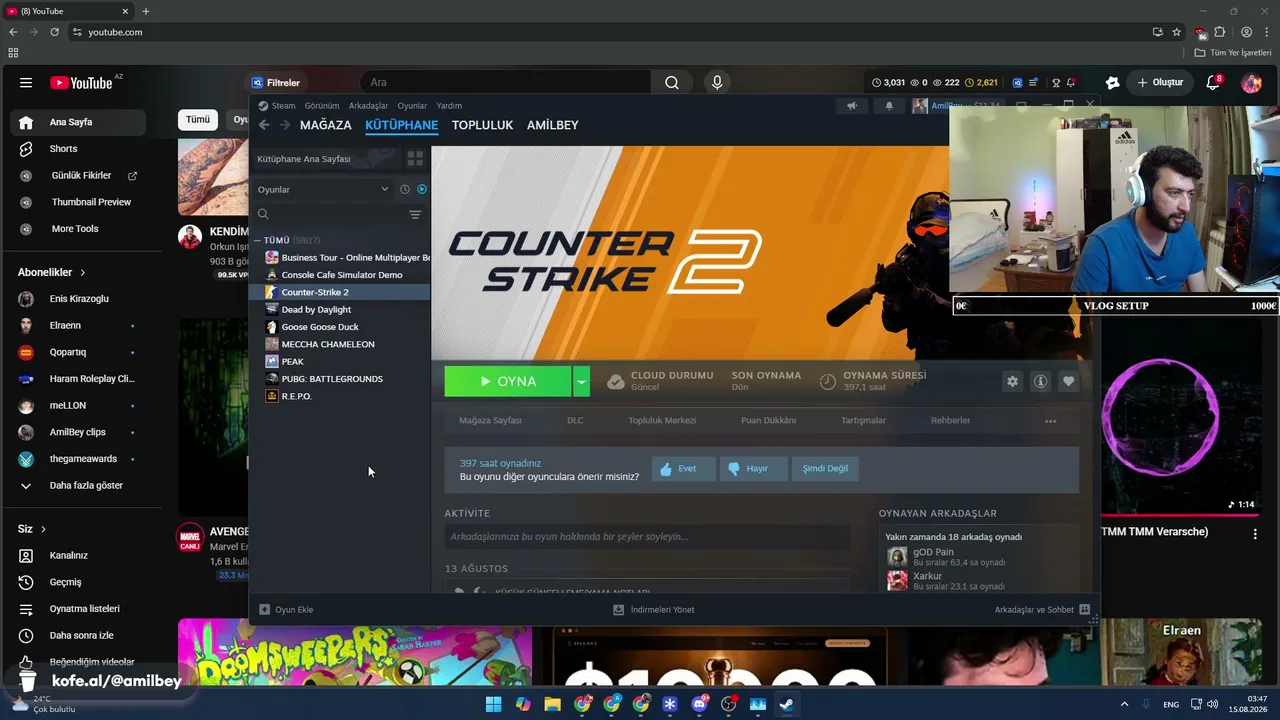Open the Puan Dükkânı link
Image resolution: width=1280 pixels, height=720 pixels.
click(x=768, y=421)
